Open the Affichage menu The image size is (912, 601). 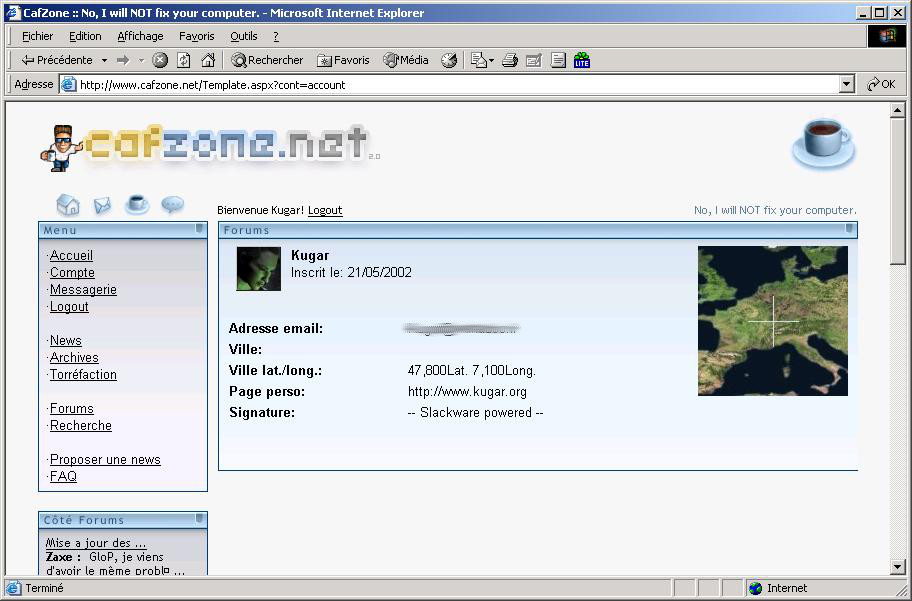[140, 36]
